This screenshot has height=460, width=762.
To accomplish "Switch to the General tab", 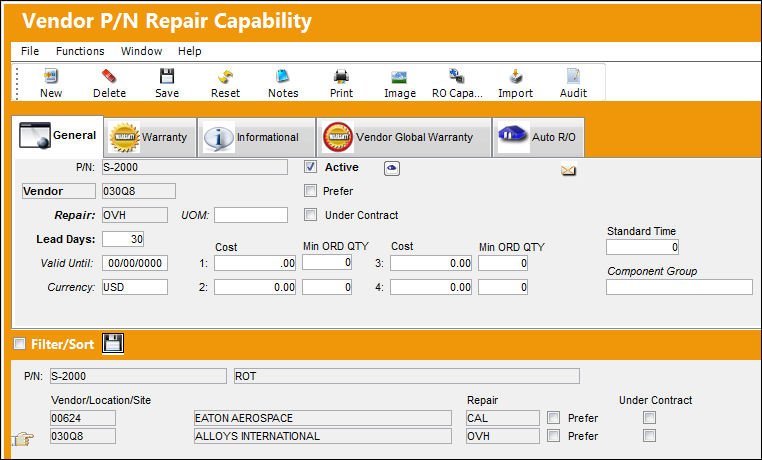I will click(57, 136).
